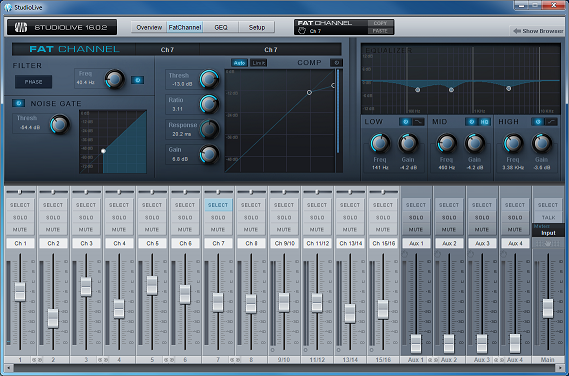Click the Show Browser button
This screenshot has width=569, height=376.
(x=539, y=31)
